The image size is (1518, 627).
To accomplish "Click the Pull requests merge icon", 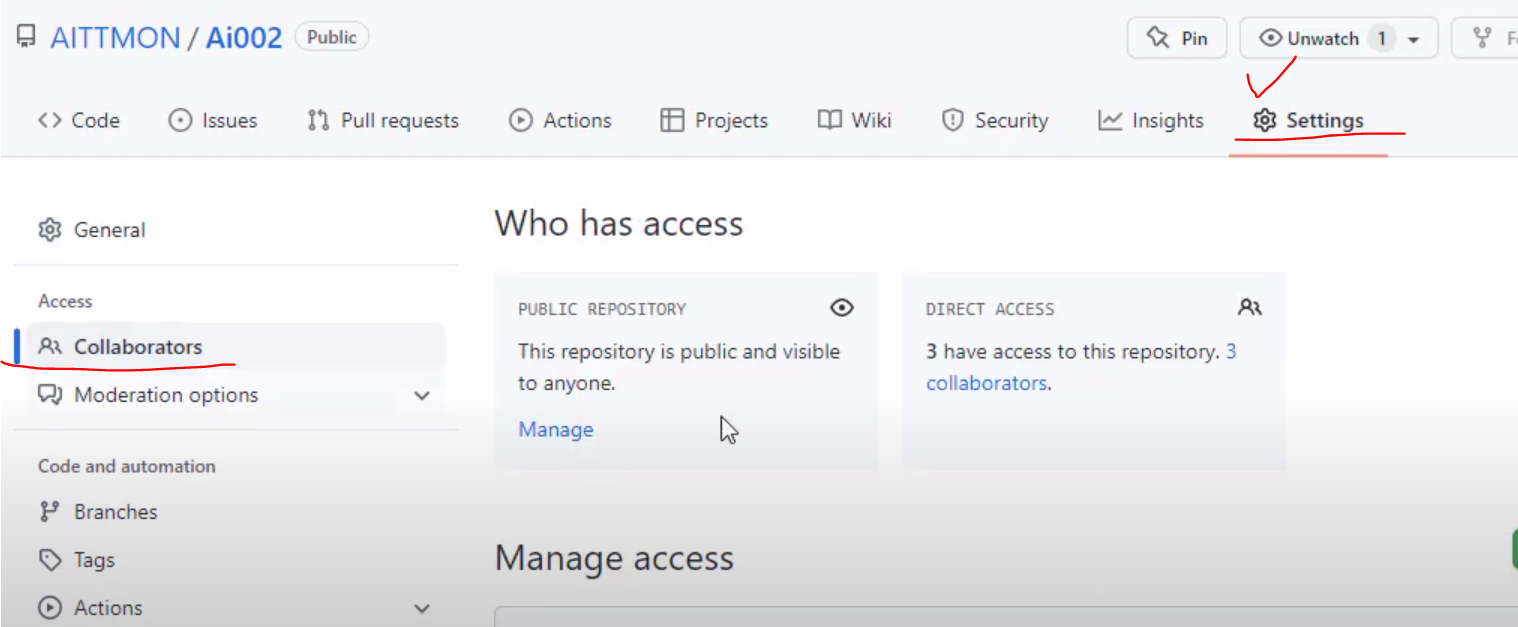I will (x=319, y=120).
